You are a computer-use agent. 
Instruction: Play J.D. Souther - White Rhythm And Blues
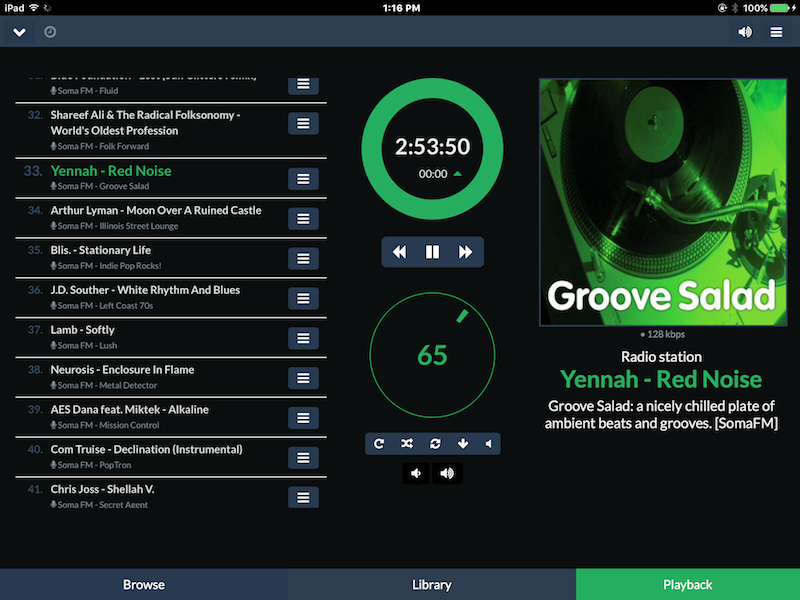145,290
